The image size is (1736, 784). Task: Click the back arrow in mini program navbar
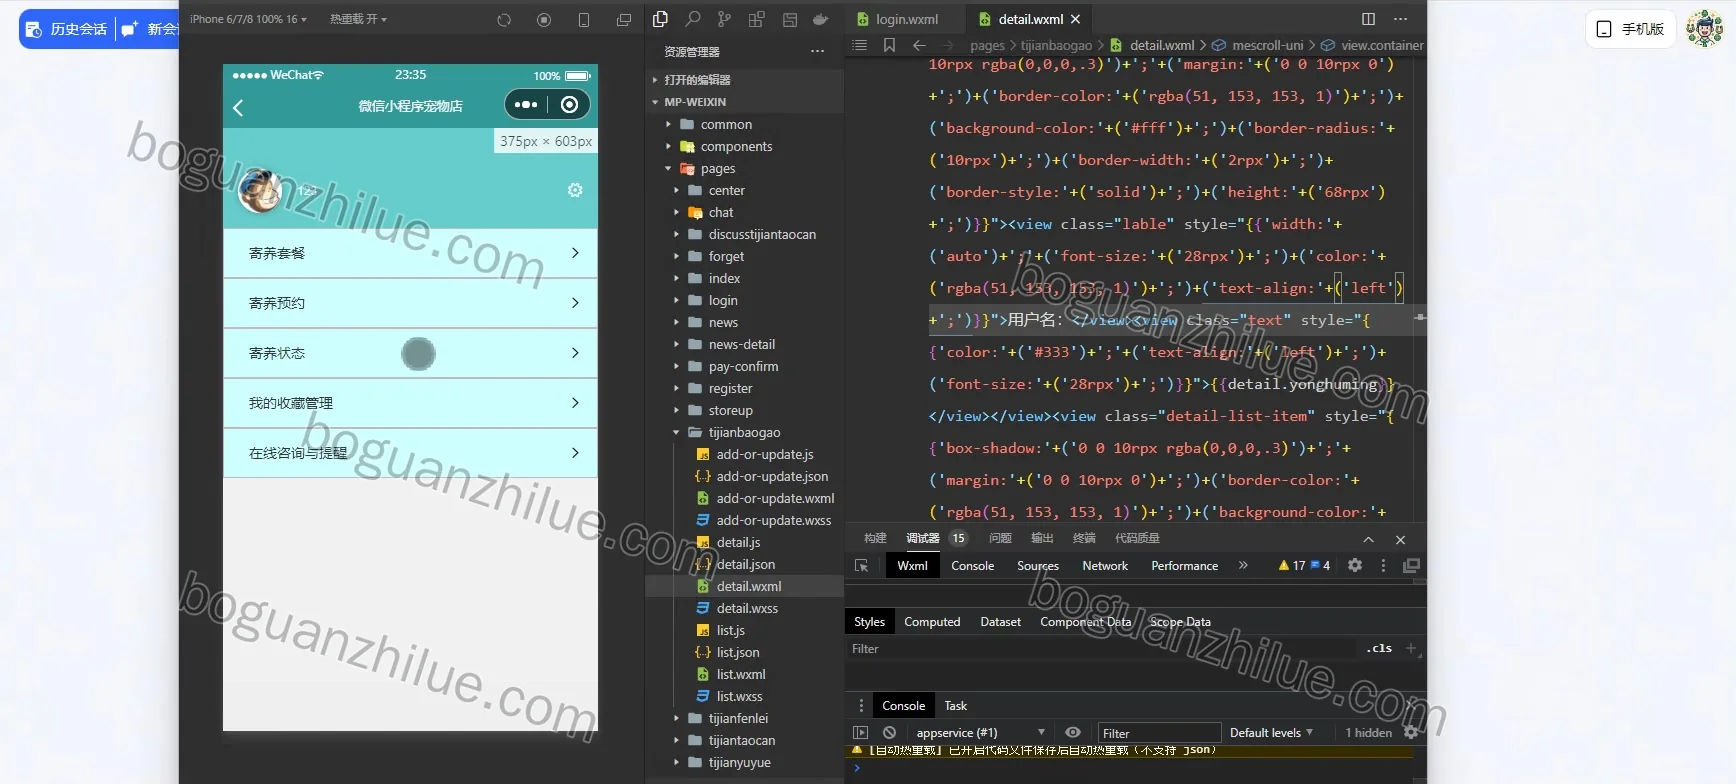tap(238, 108)
